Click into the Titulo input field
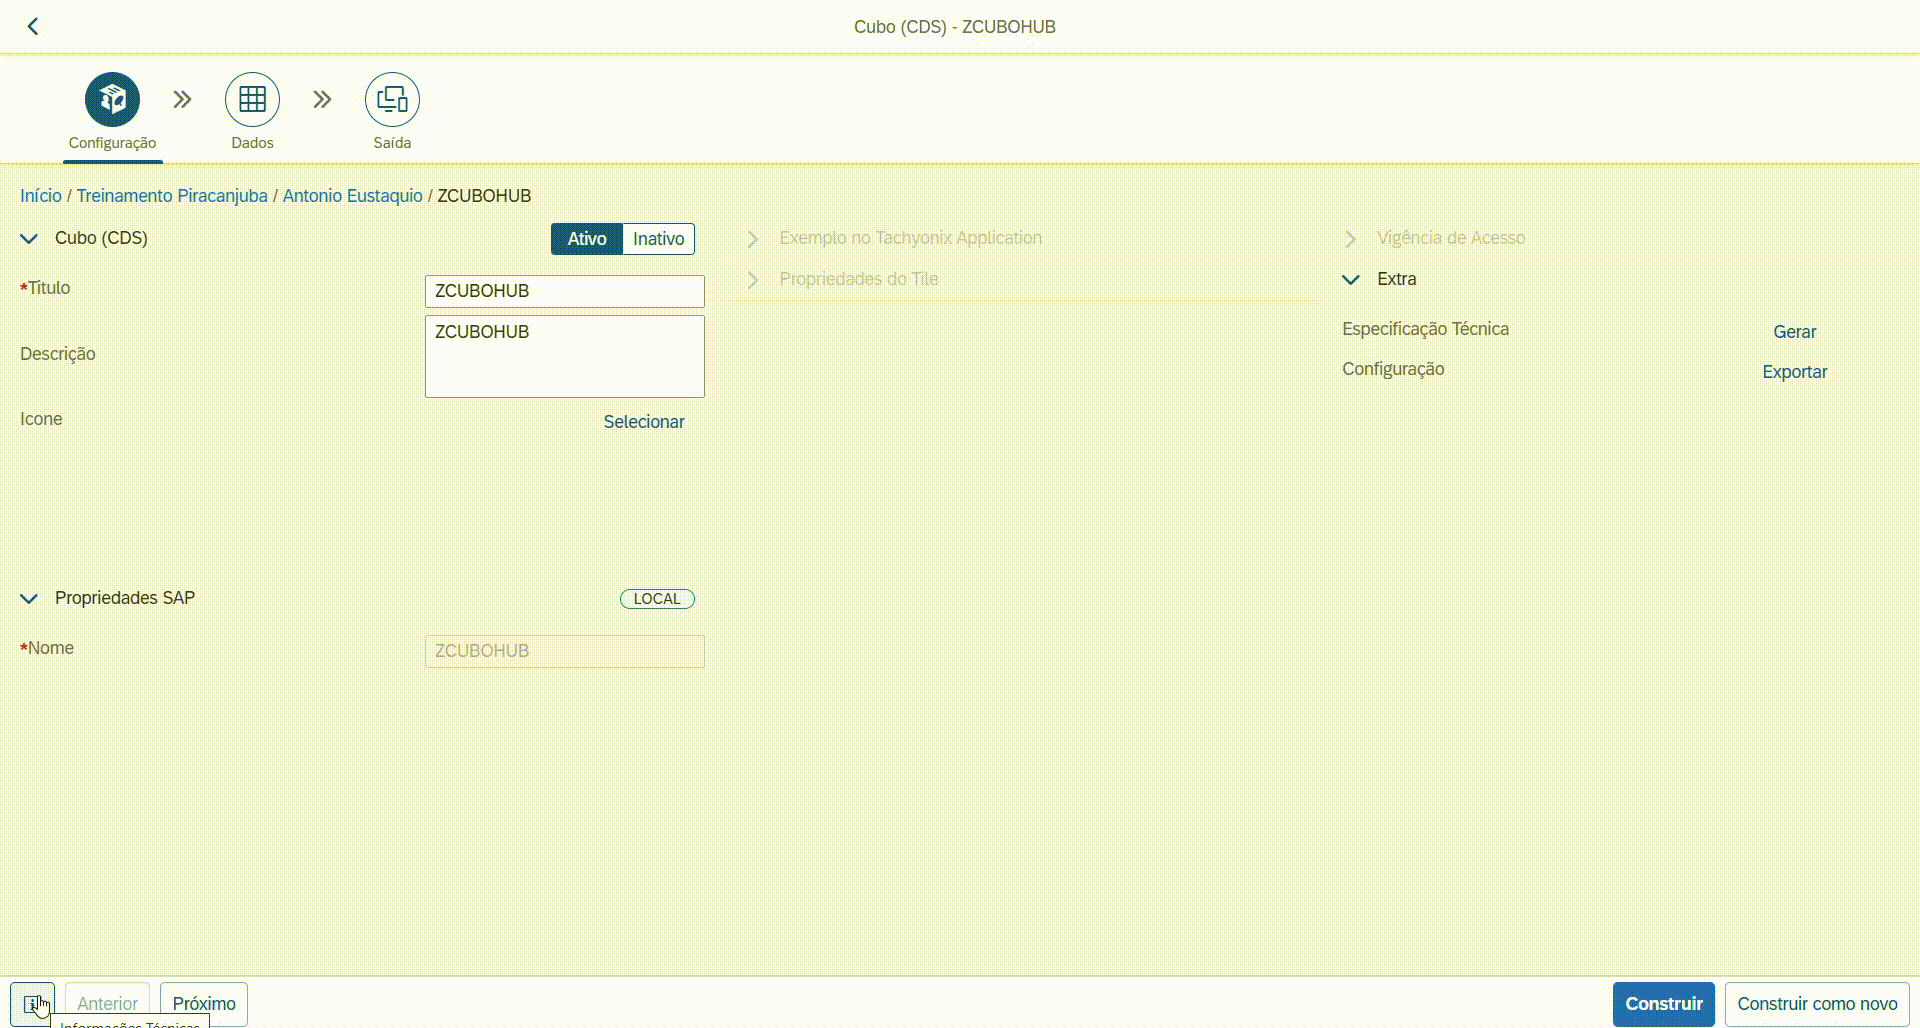Screen dimensions: 1920x1028 tap(564, 291)
